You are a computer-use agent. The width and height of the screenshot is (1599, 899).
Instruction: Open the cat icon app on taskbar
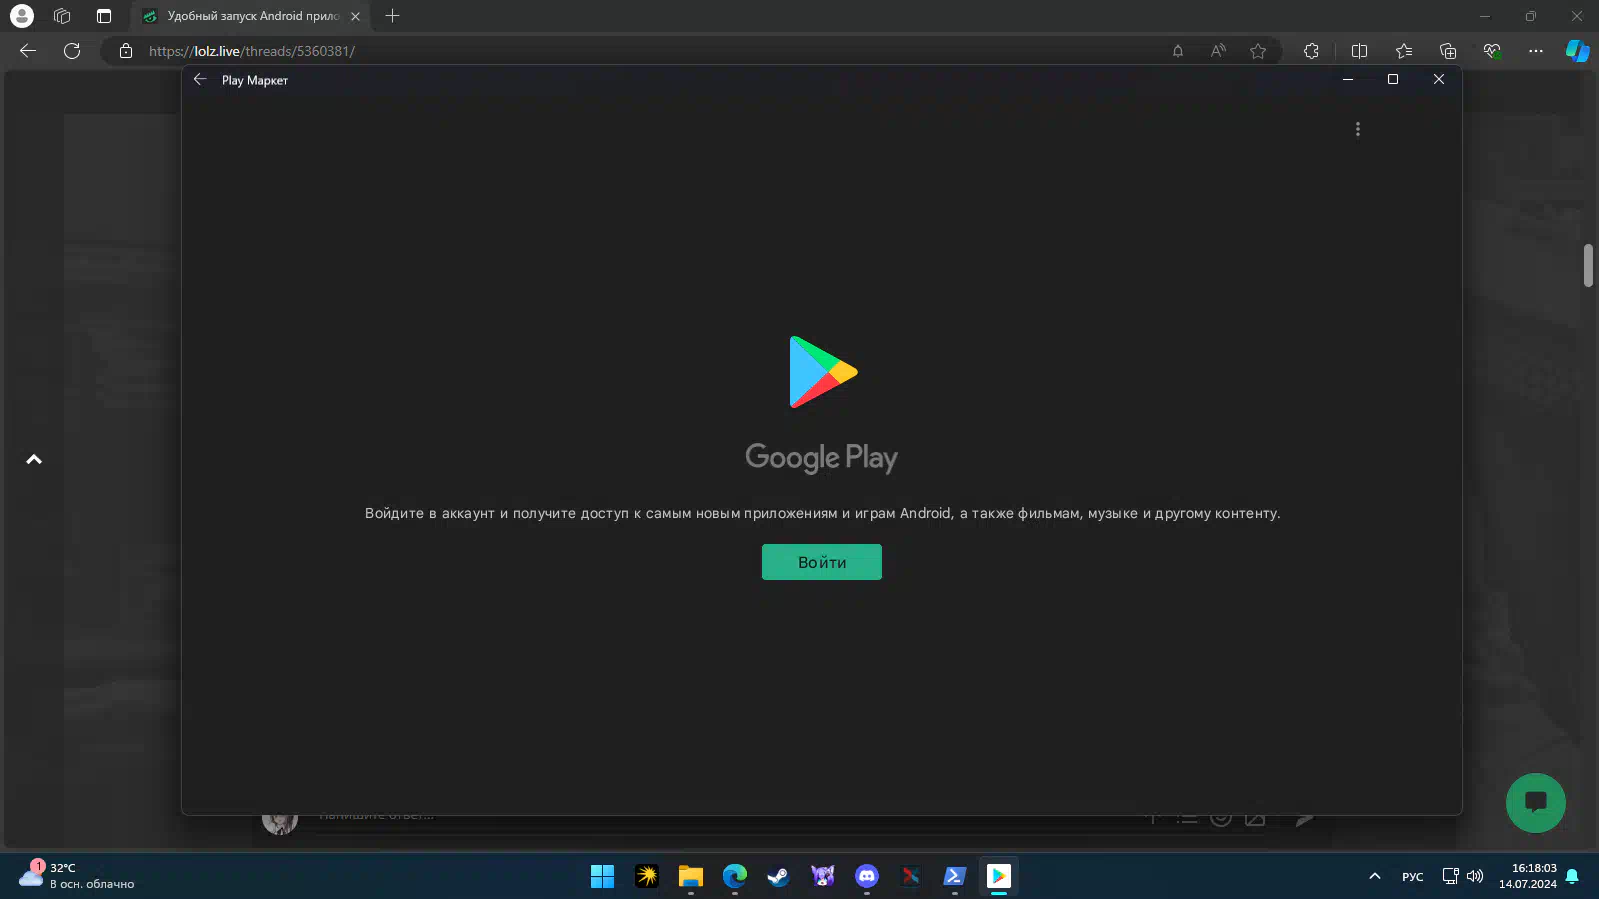click(822, 876)
